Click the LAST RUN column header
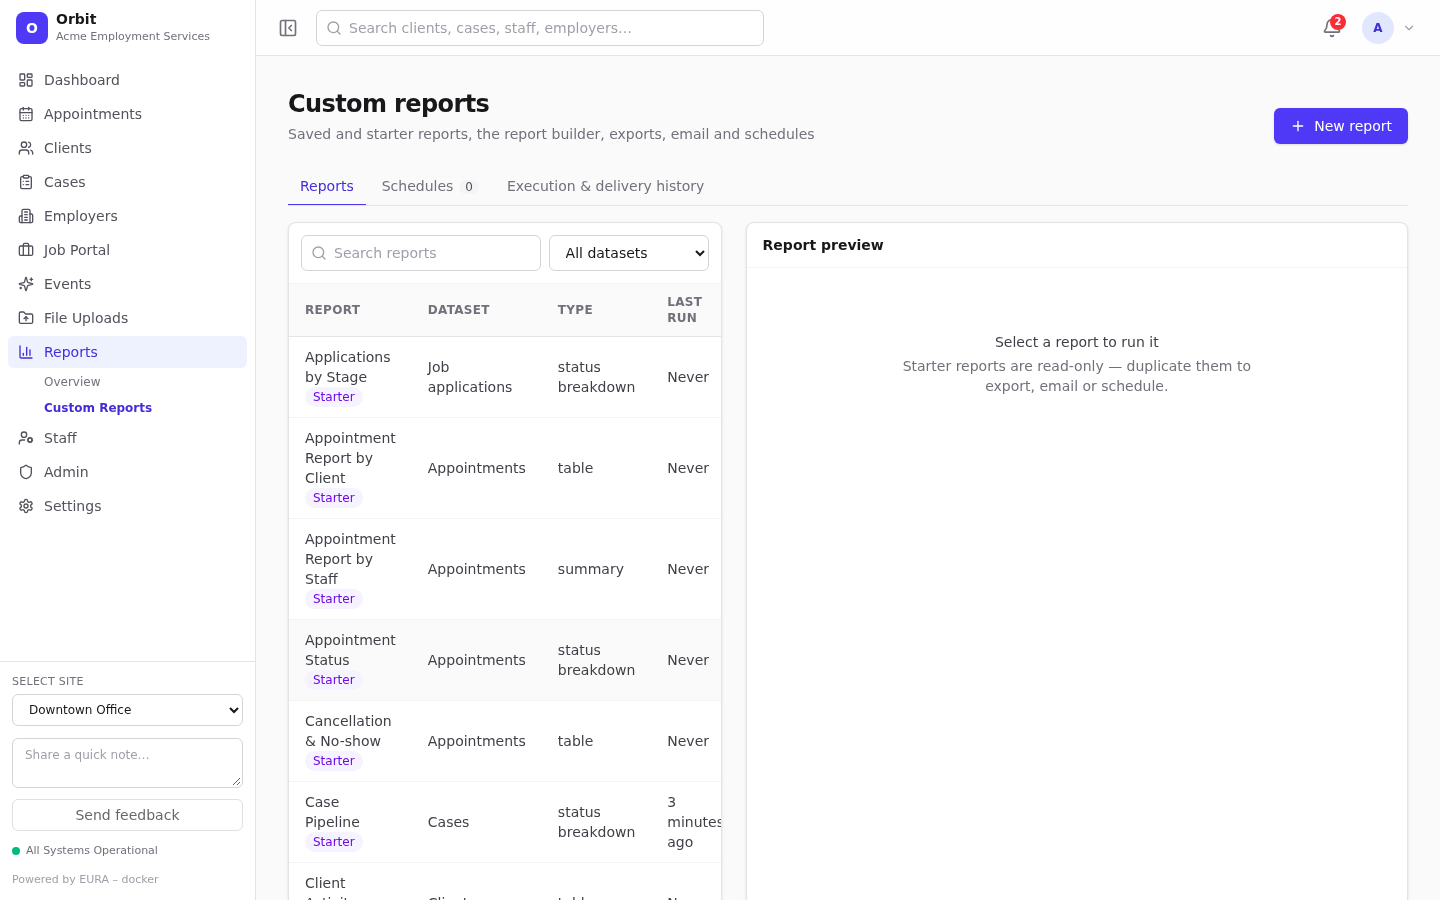 tap(684, 310)
